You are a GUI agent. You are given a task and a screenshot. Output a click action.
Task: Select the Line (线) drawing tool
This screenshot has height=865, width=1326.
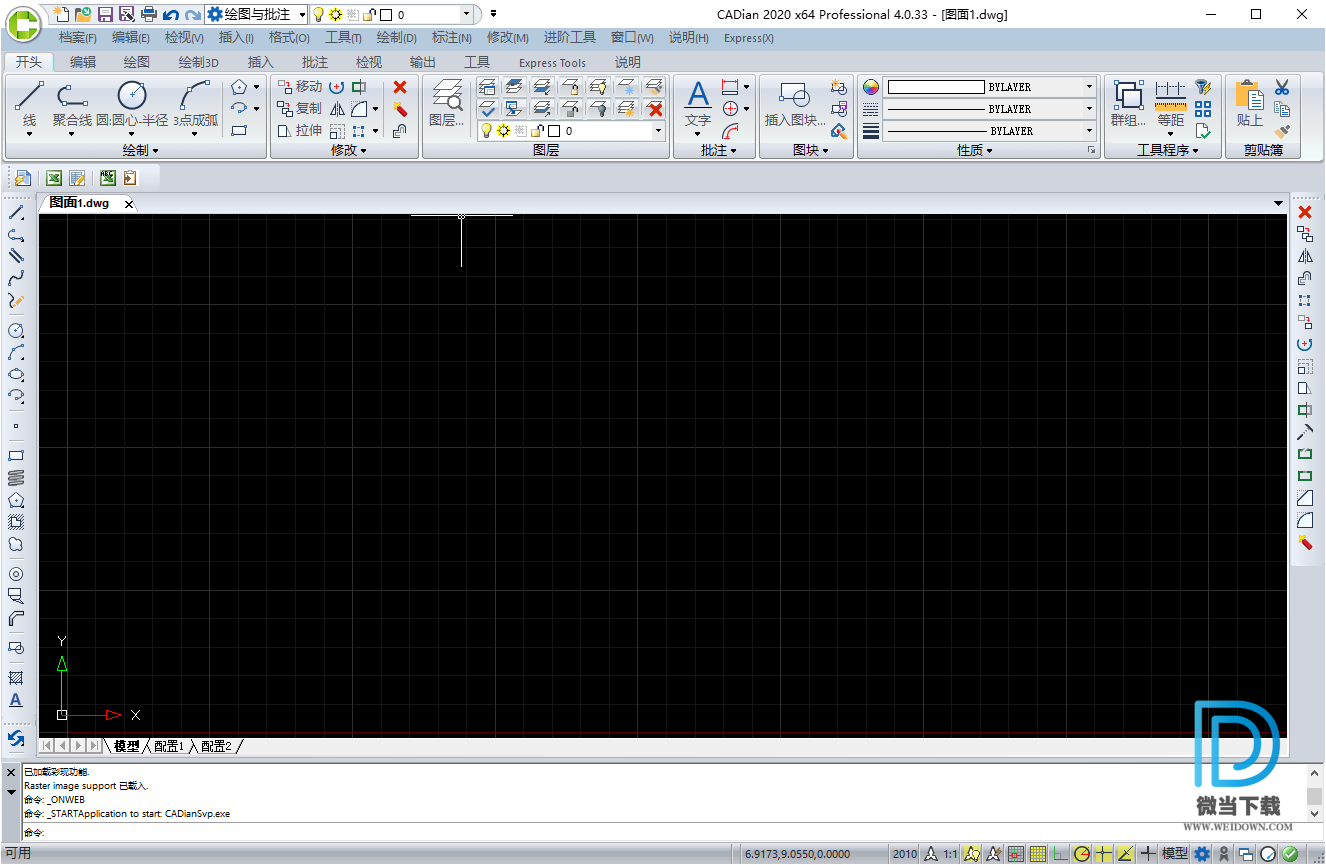29,98
